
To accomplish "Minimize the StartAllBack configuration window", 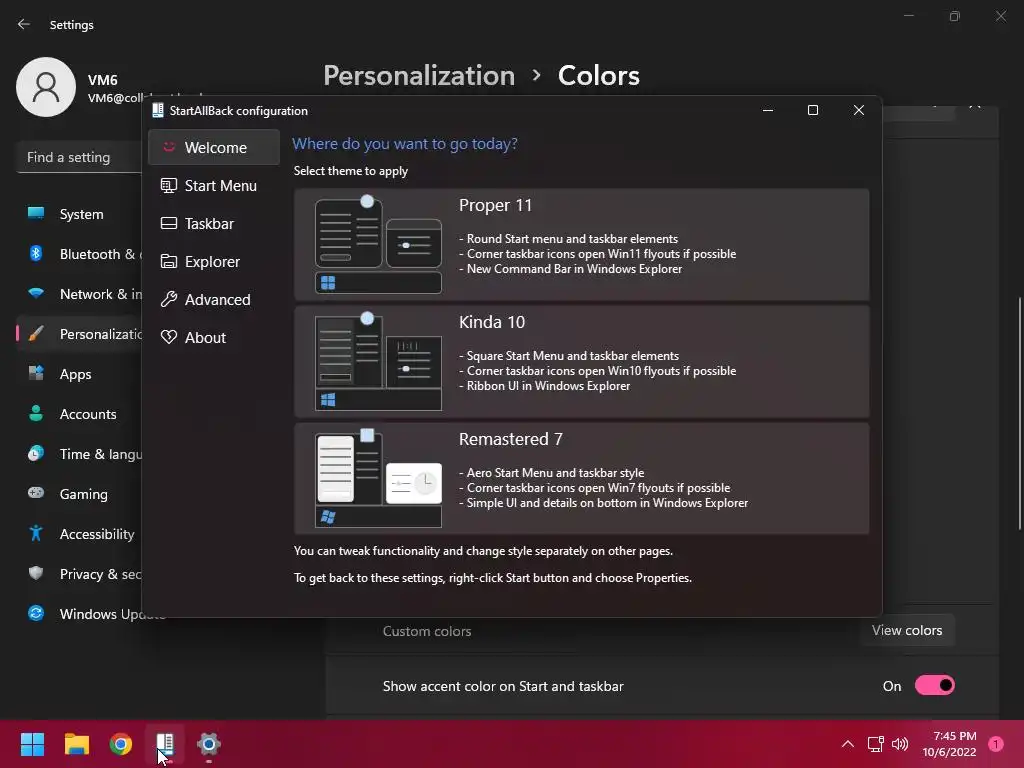I will click(x=768, y=110).
